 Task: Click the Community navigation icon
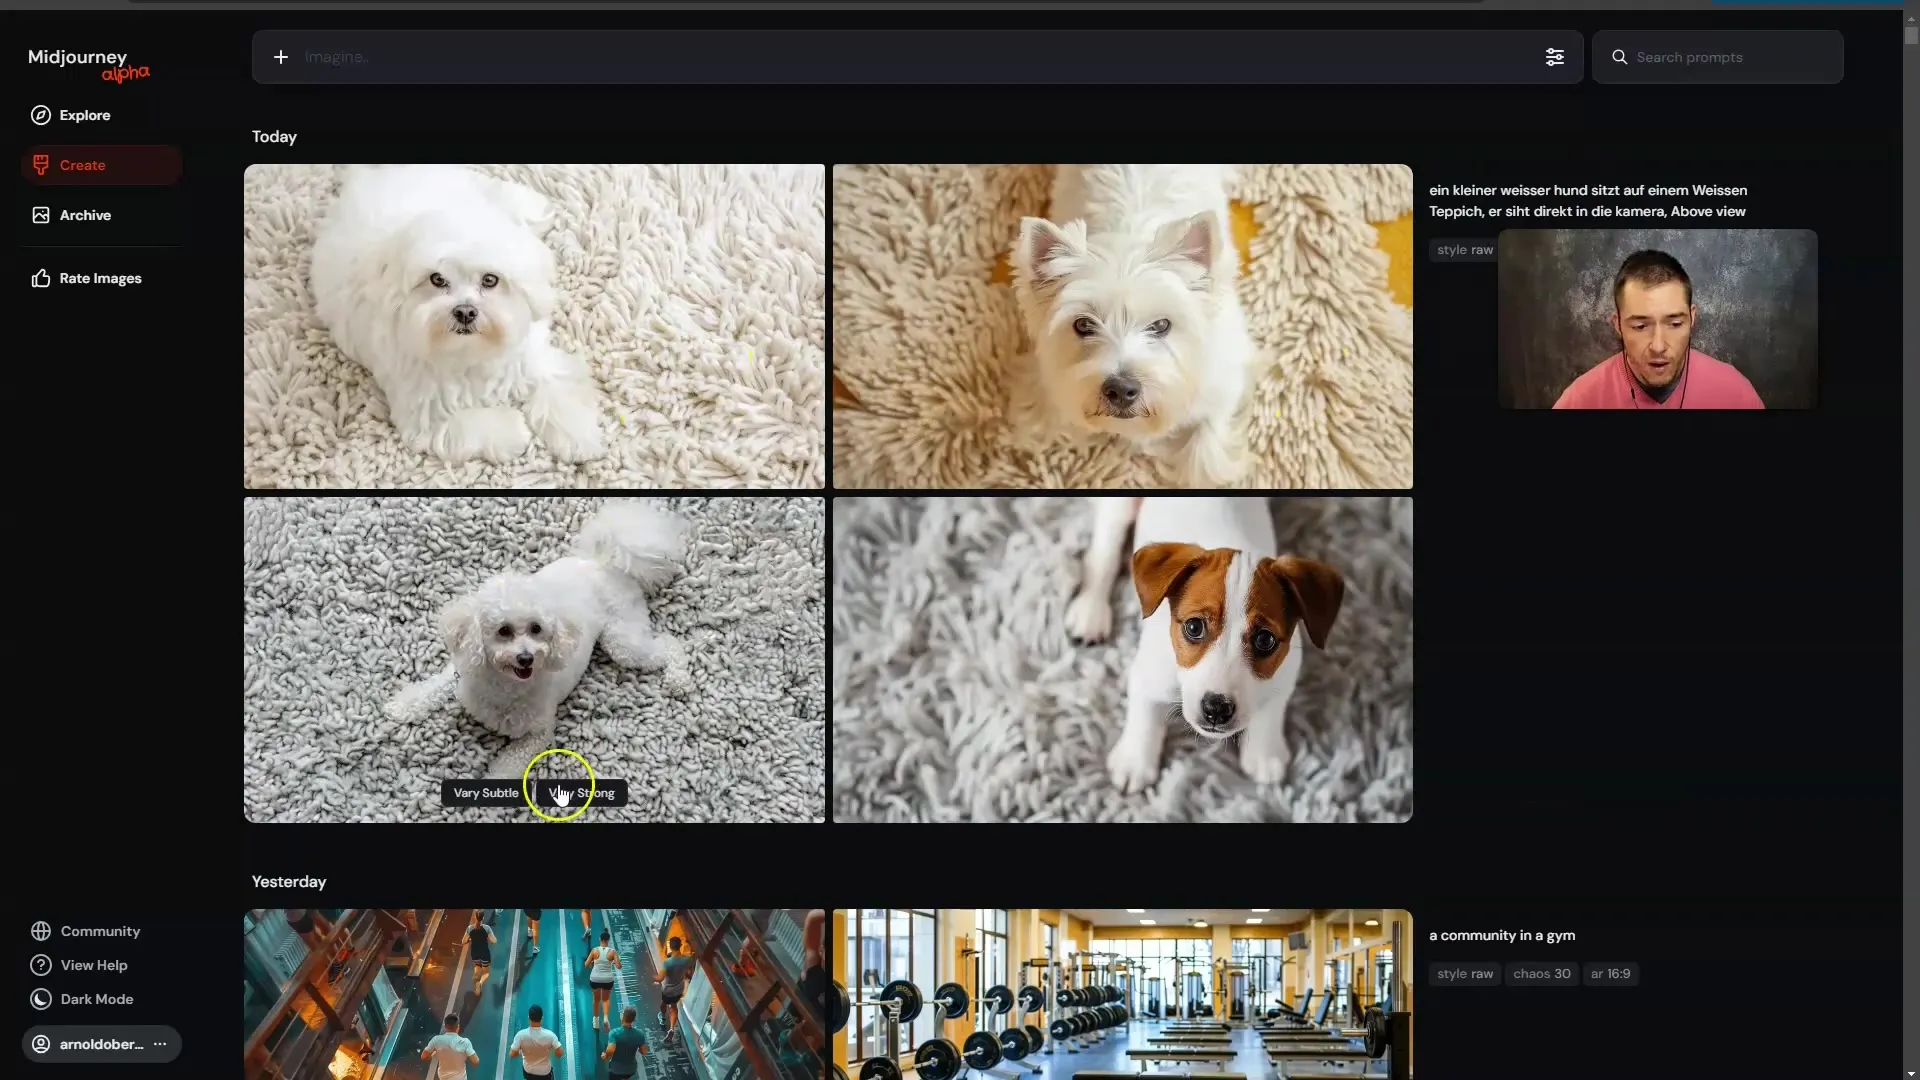[40, 931]
